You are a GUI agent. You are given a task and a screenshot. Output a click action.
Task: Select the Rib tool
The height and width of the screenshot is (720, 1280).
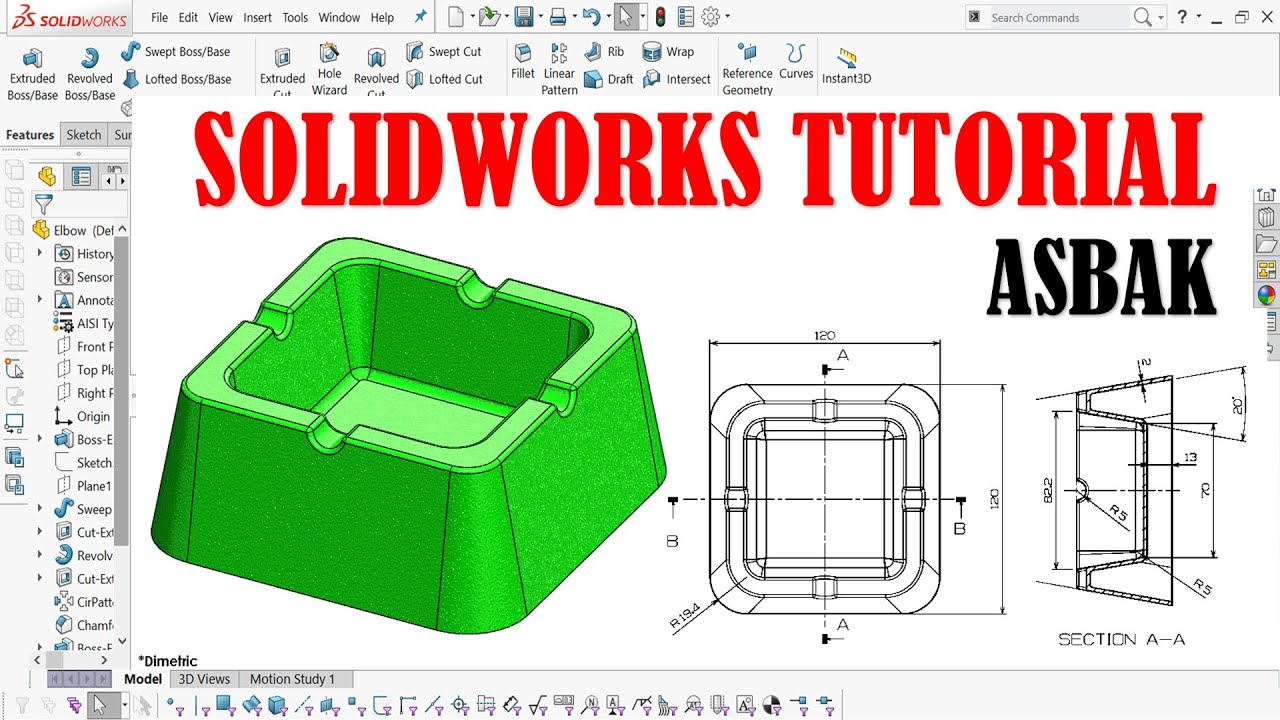click(604, 52)
